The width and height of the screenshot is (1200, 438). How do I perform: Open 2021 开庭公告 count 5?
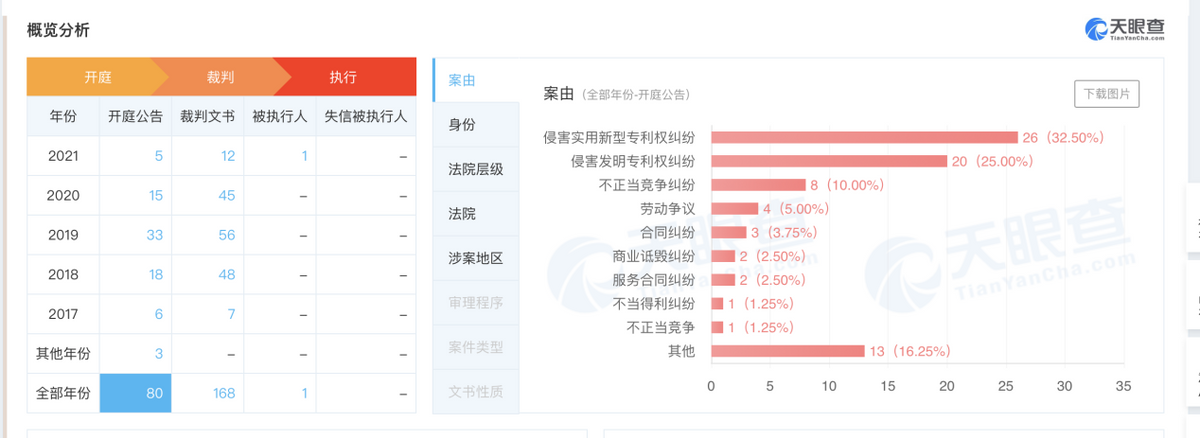pyautogui.click(x=158, y=156)
